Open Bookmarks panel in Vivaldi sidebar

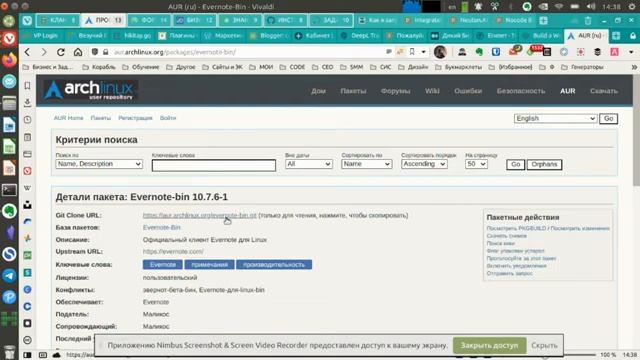coord(27,86)
